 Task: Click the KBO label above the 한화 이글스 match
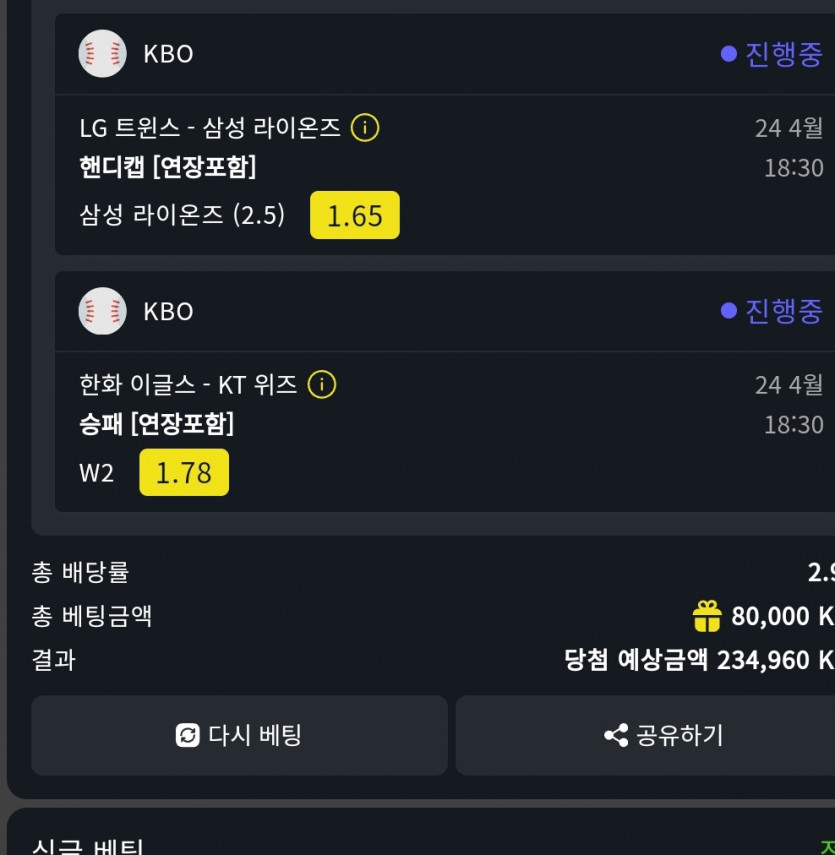[x=168, y=311]
